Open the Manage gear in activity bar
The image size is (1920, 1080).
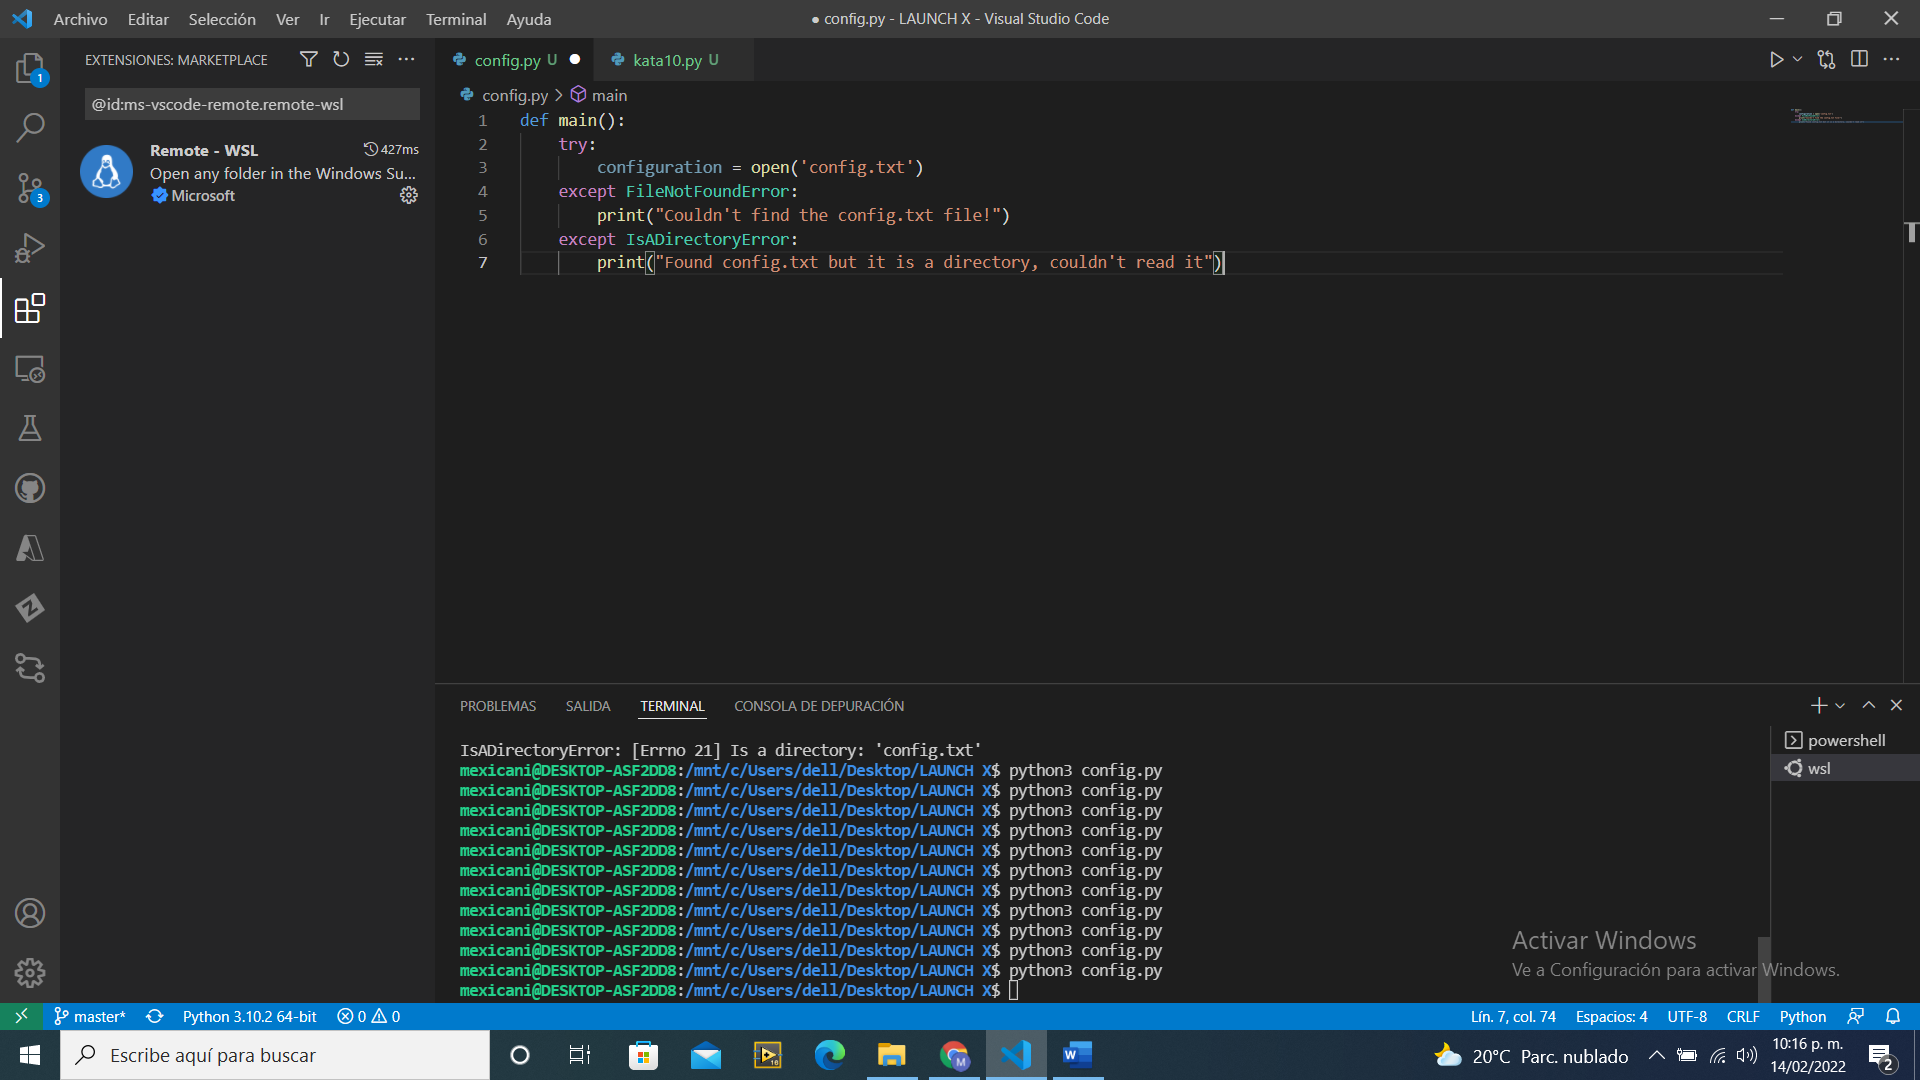click(30, 973)
